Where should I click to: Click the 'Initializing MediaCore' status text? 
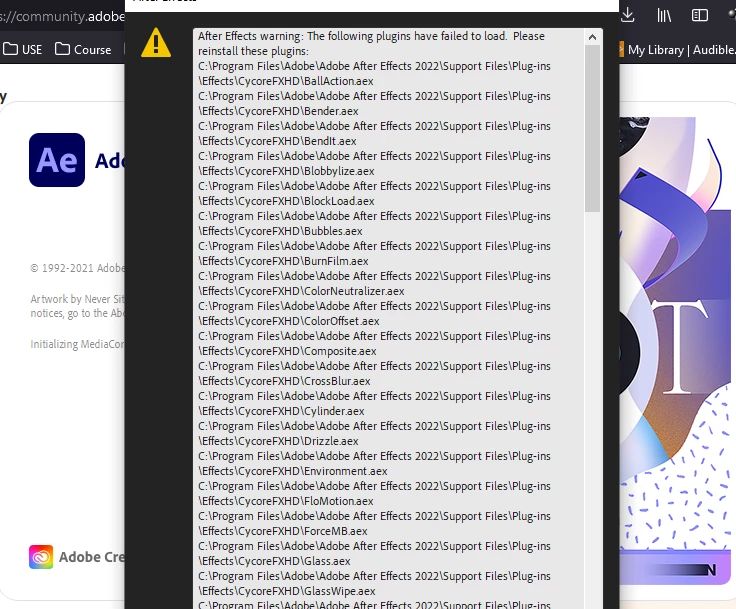pos(77,344)
